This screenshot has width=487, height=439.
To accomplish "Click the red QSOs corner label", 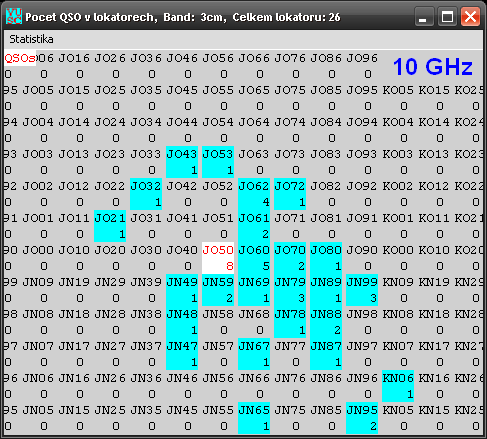I will [x=20, y=58].
